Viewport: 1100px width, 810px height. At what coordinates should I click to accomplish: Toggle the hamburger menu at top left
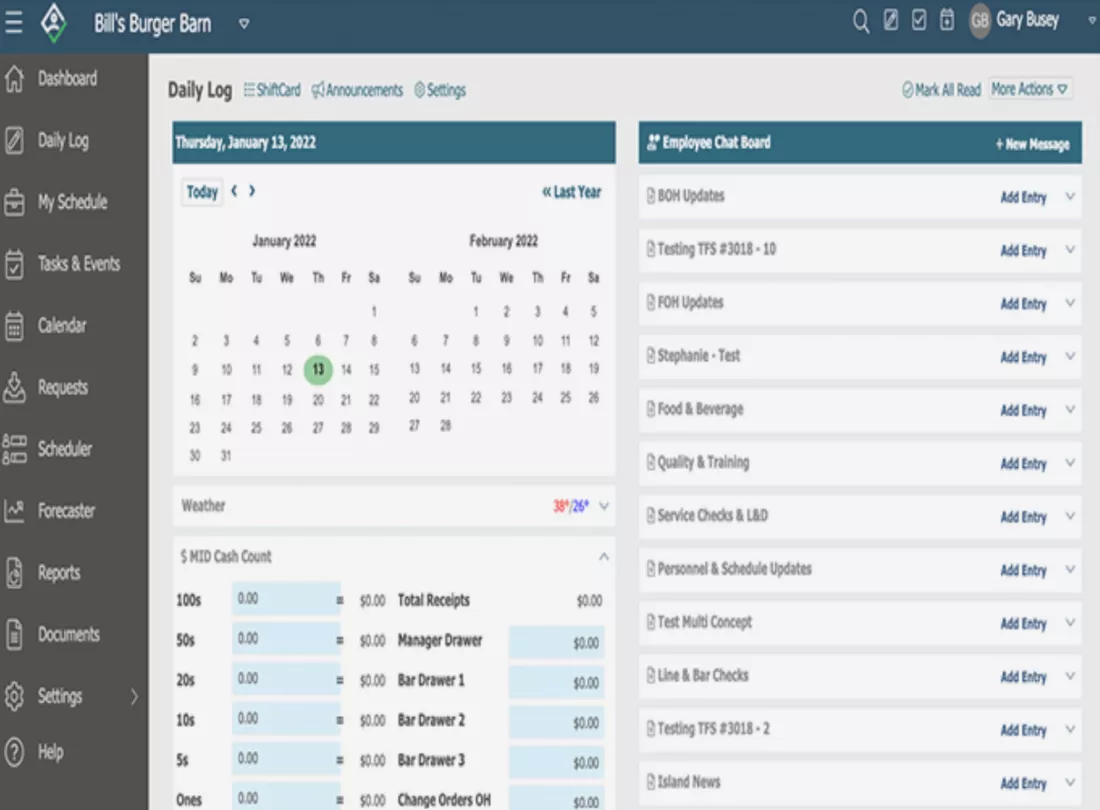point(14,22)
